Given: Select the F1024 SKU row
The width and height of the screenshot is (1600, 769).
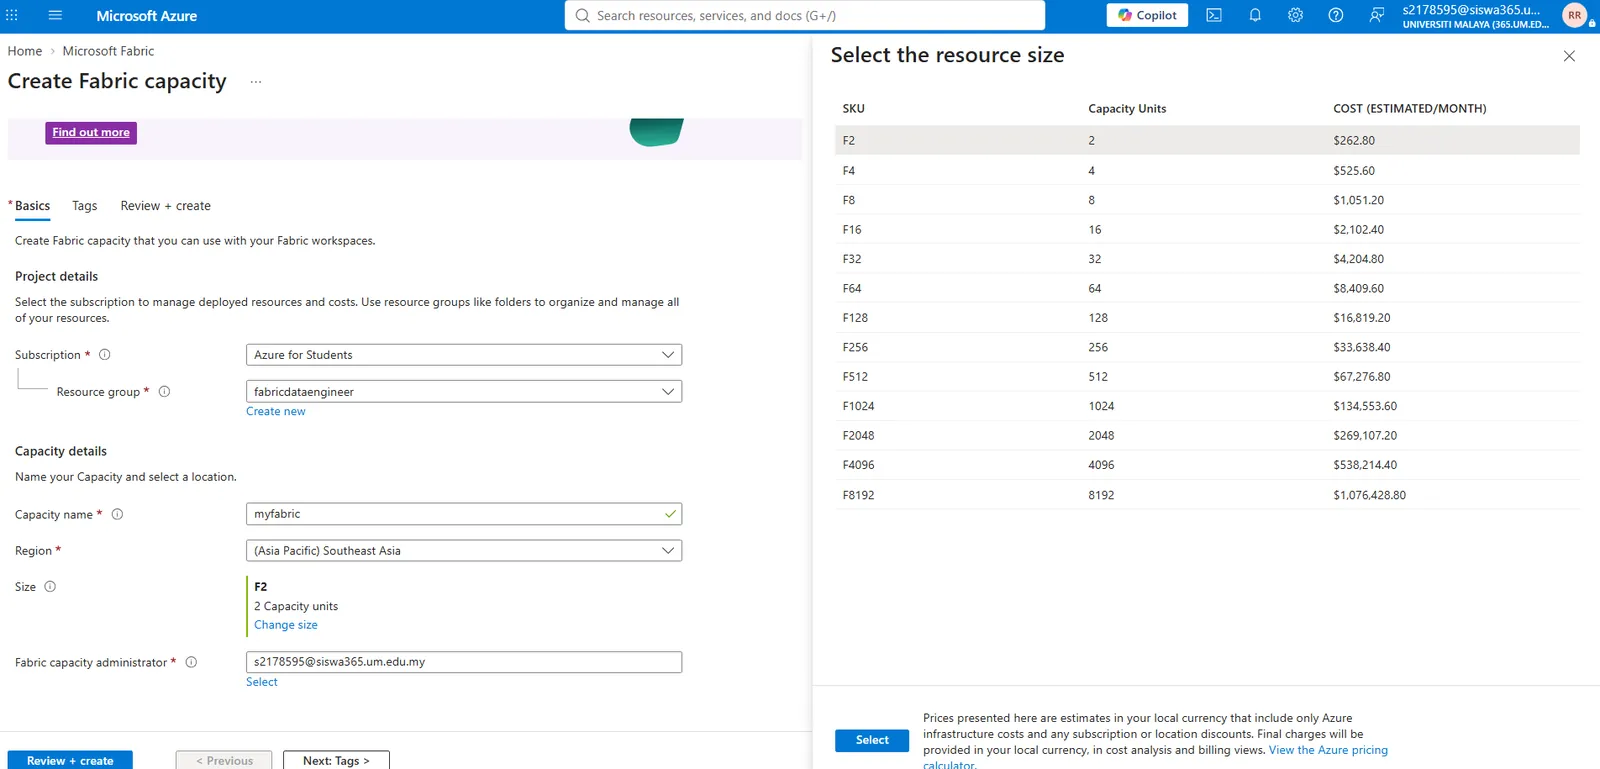Looking at the screenshot, I should tap(1207, 406).
